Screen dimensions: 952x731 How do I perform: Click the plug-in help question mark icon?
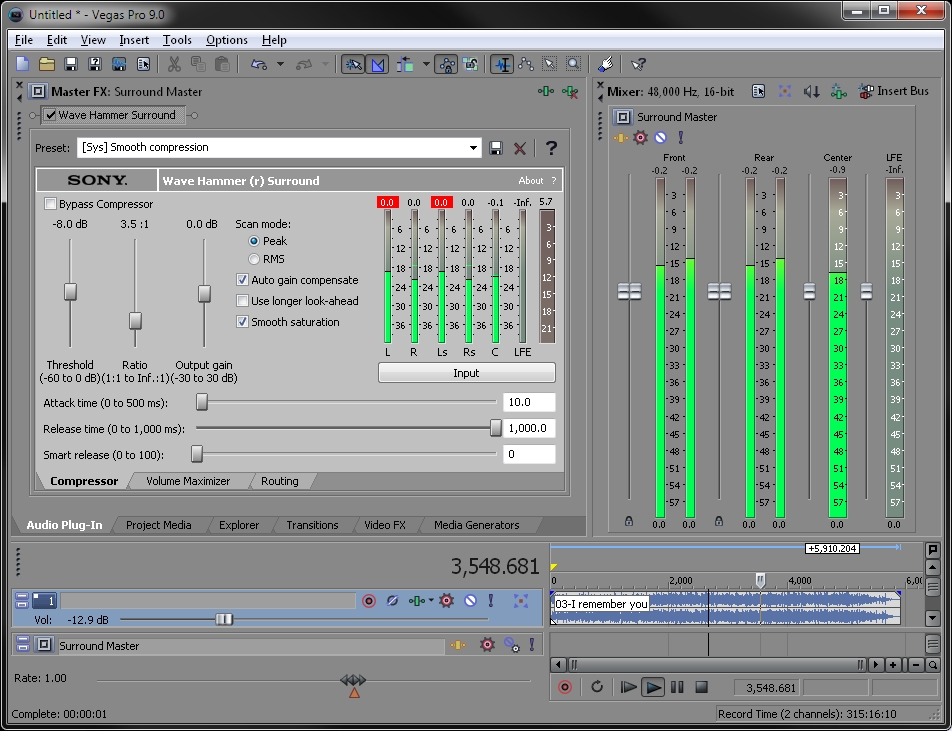point(551,148)
